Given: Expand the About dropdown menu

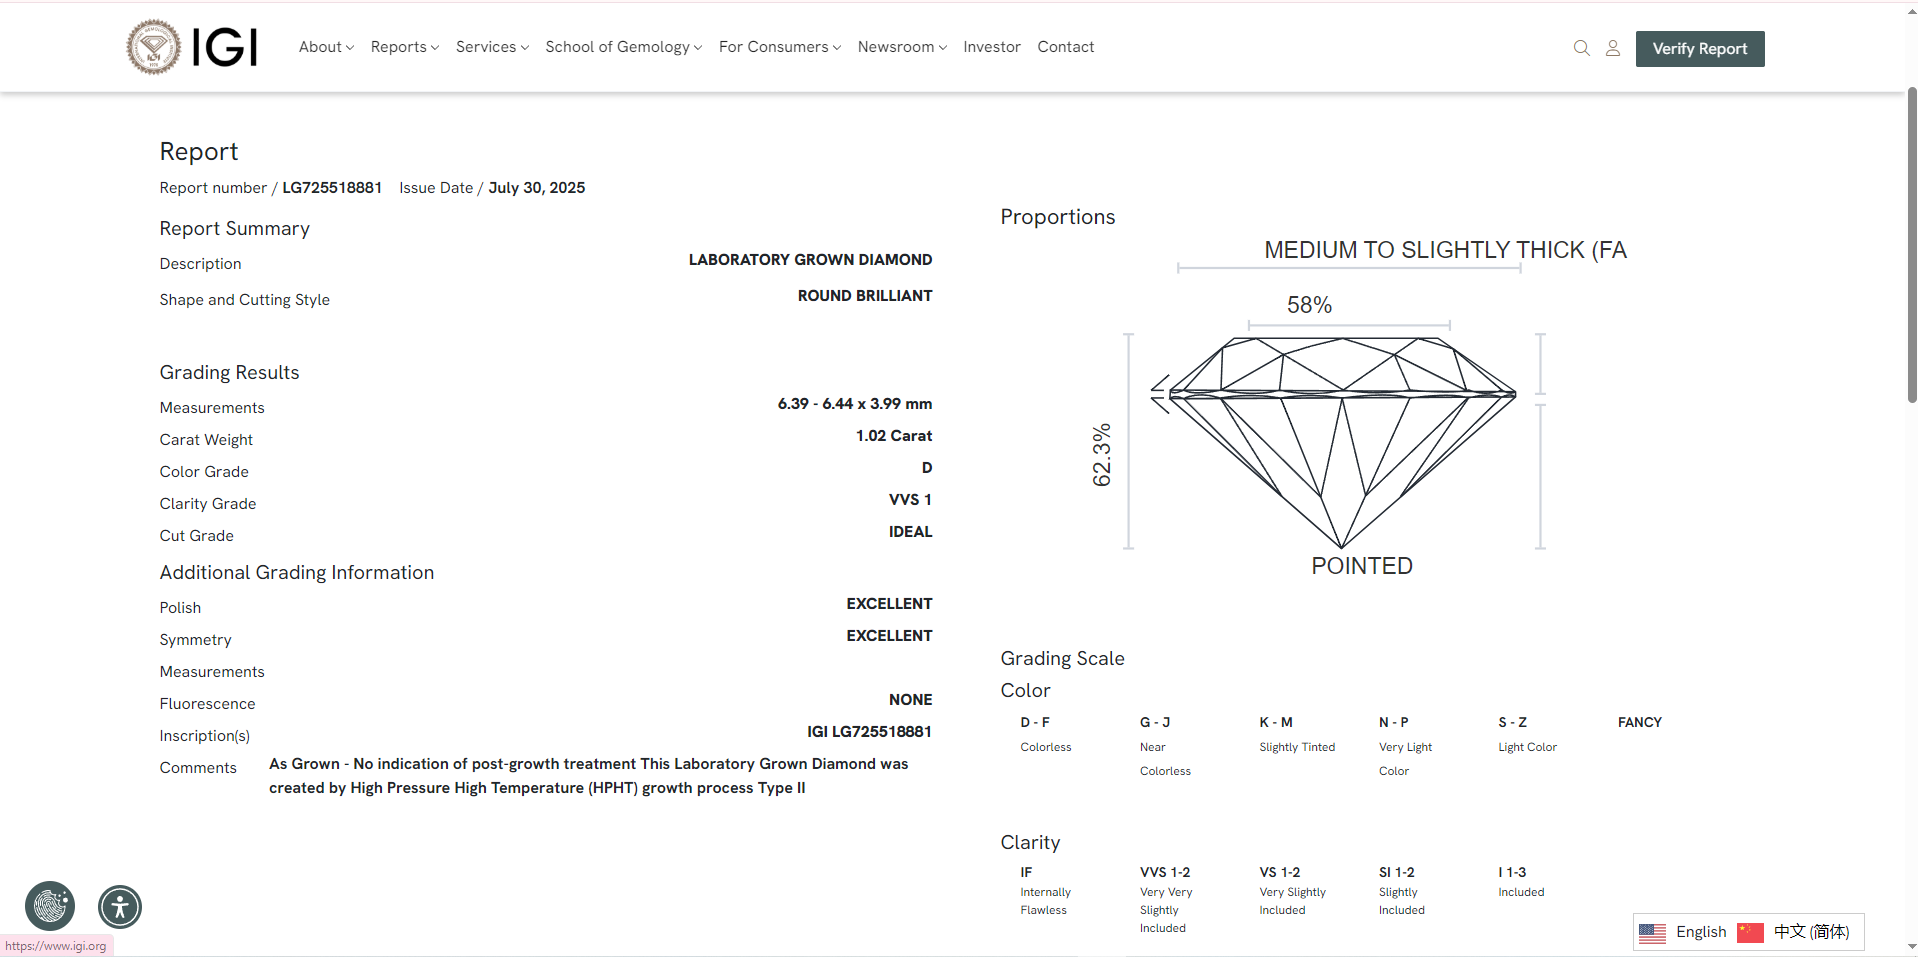Looking at the screenshot, I should coord(326,47).
